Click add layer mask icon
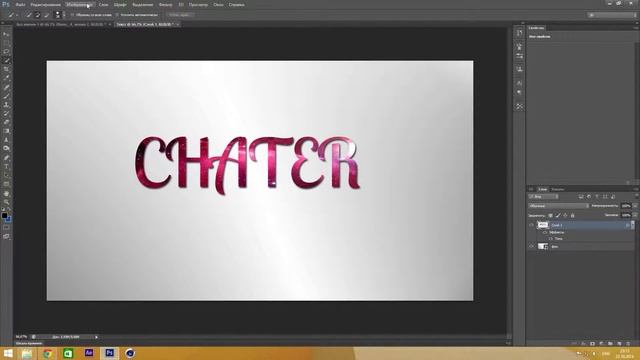Viewport: 640px width, 360px height. (x=592, y=344)
